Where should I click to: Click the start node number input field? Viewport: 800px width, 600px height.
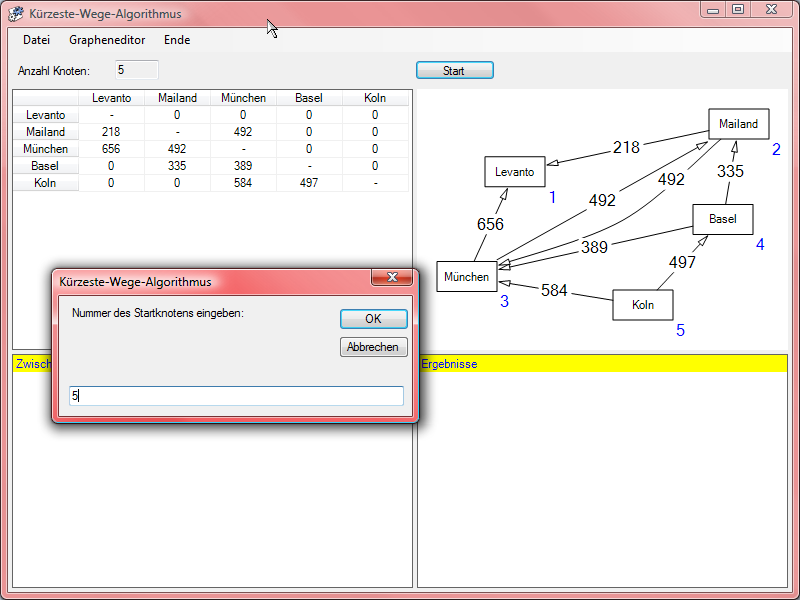pos(236,396)
